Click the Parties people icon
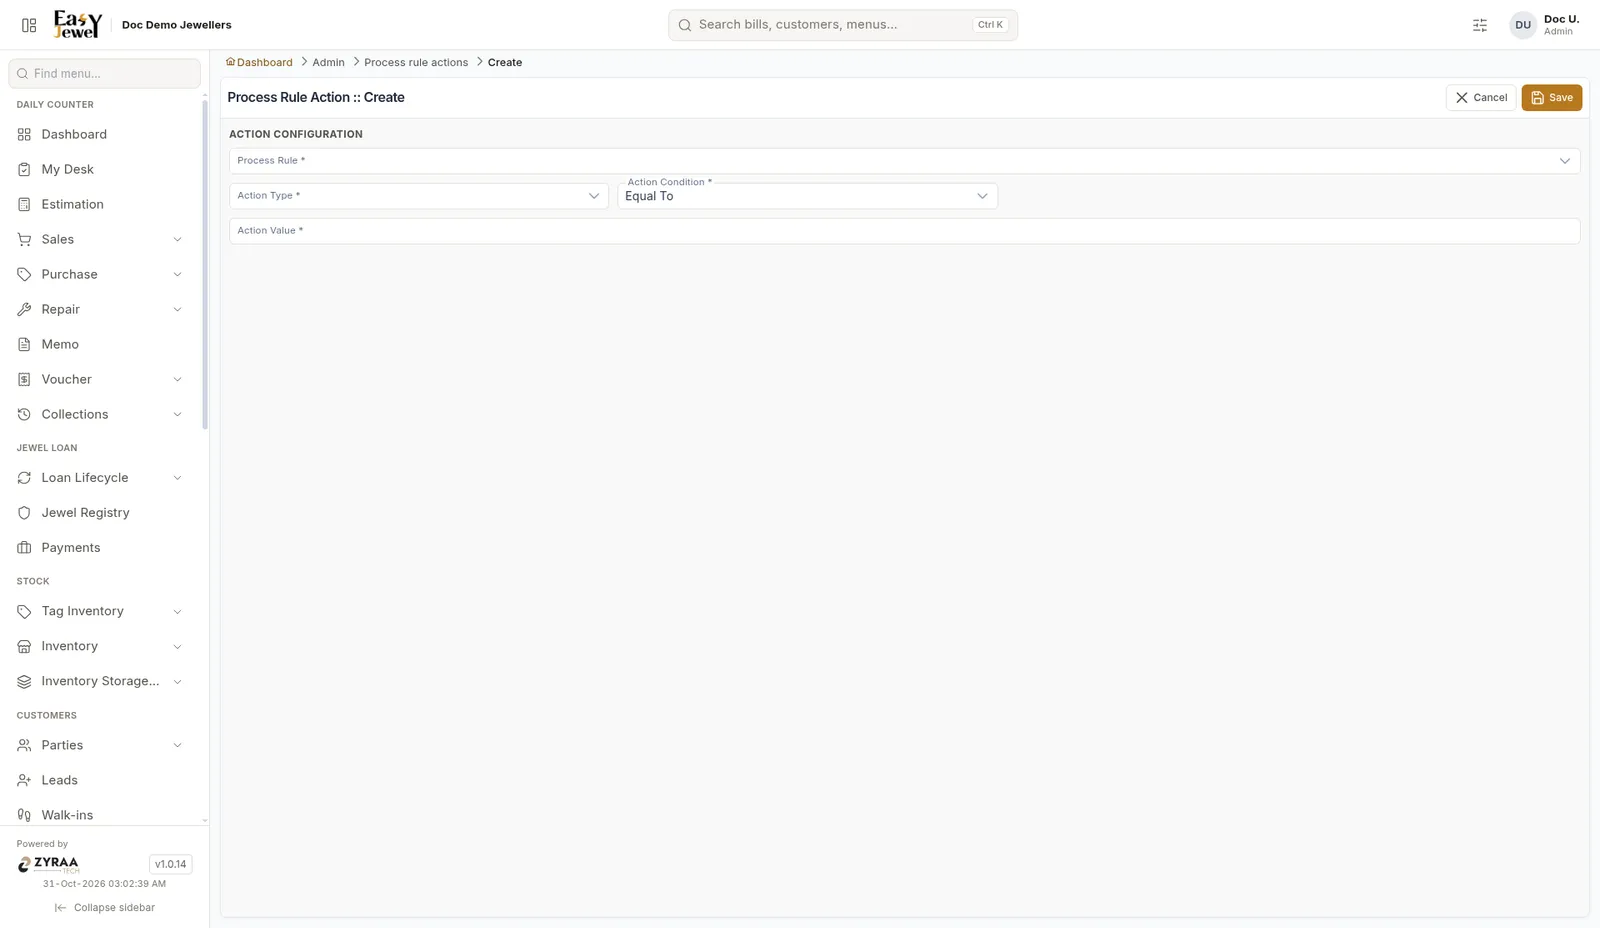The image size is (1600, 928). (x=24, y=745)
